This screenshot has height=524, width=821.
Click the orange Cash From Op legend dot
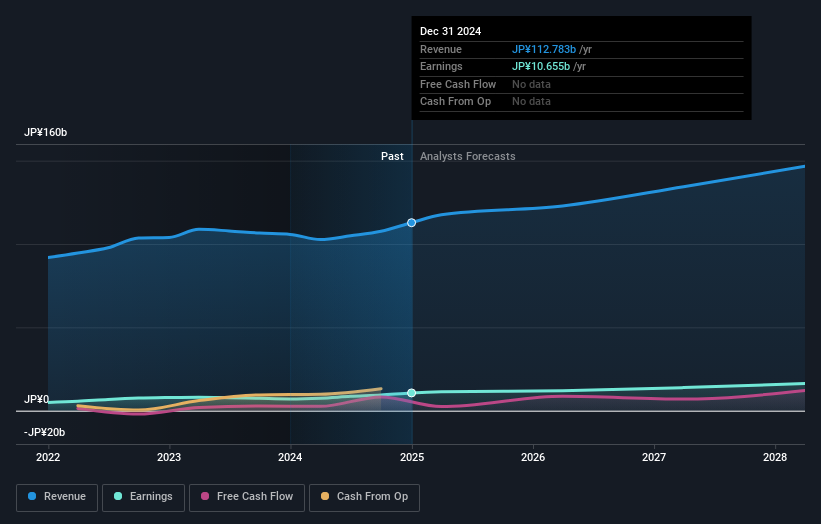point(325,496)
